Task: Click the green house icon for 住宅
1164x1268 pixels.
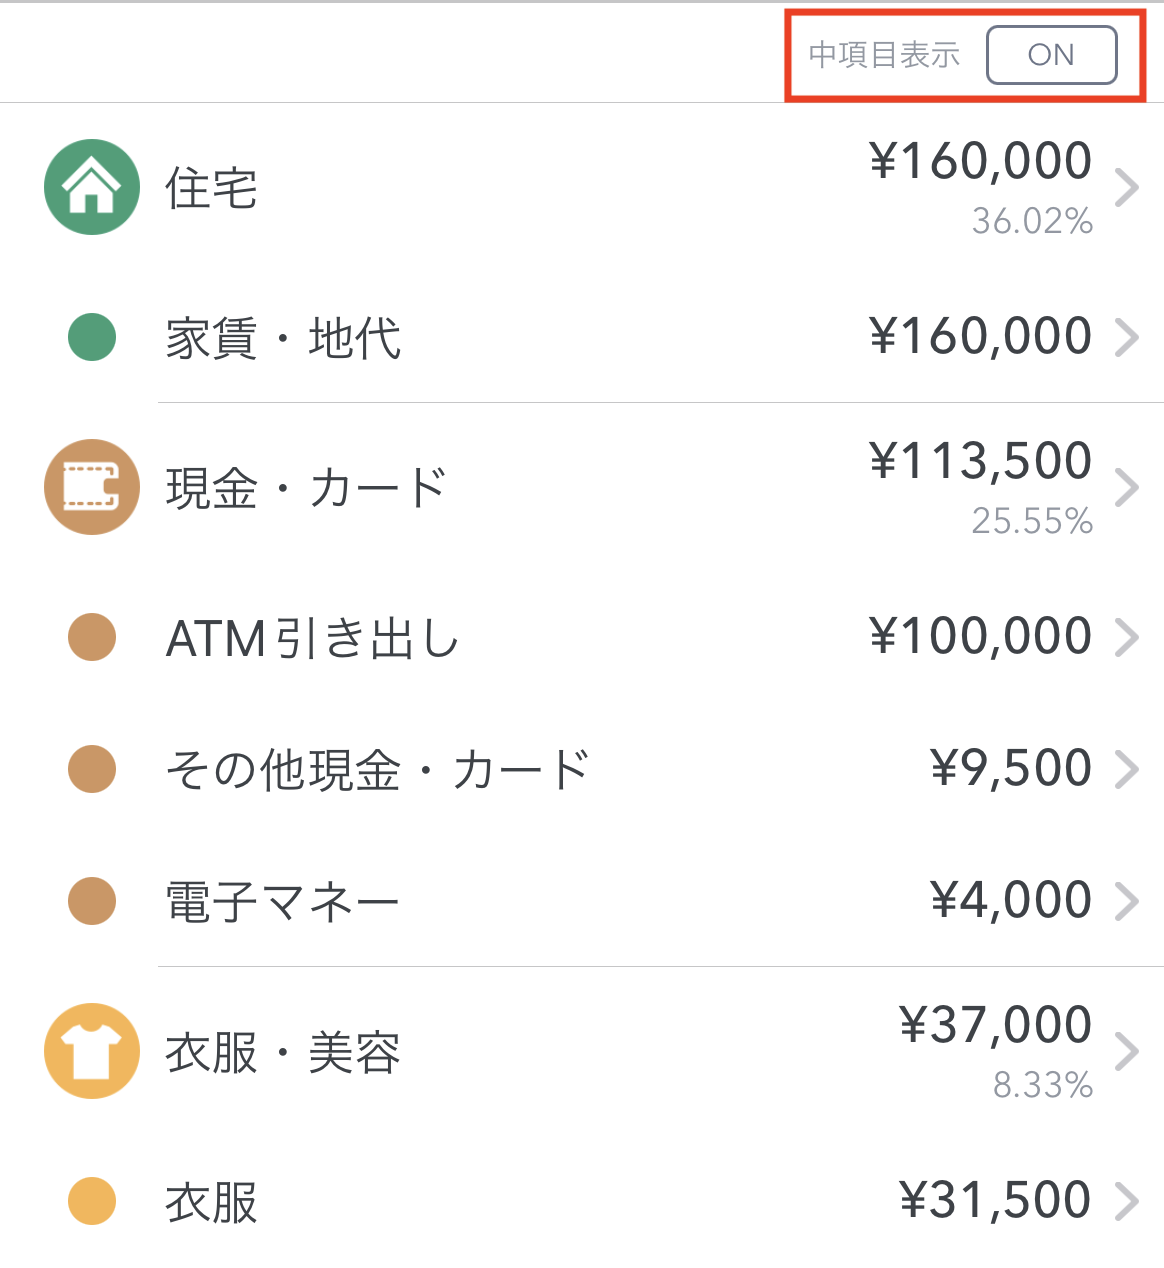Action: [92, 187]
